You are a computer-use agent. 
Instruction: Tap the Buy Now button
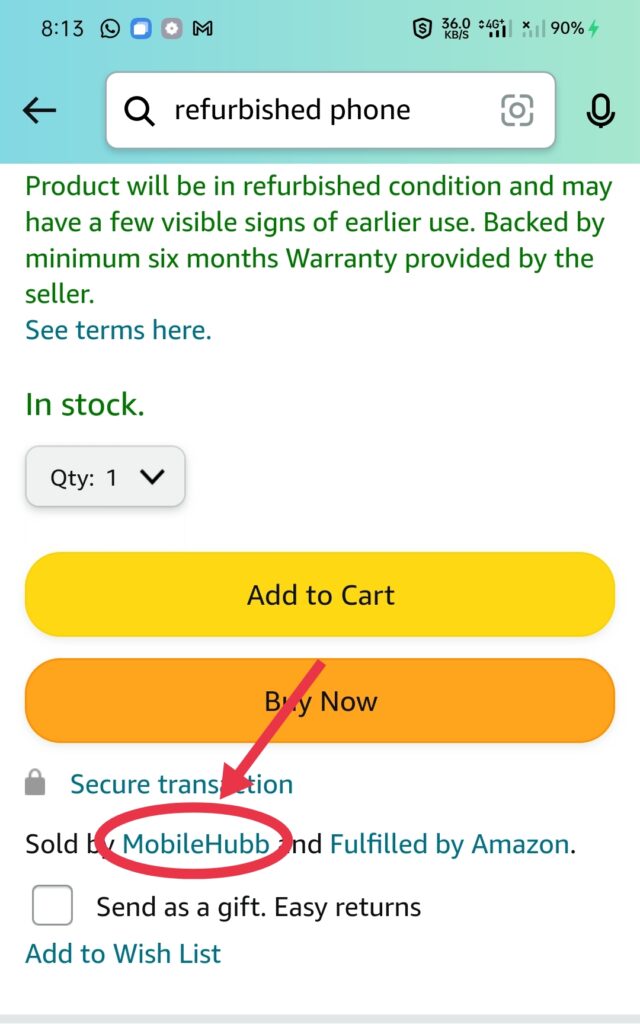[320, 701]
